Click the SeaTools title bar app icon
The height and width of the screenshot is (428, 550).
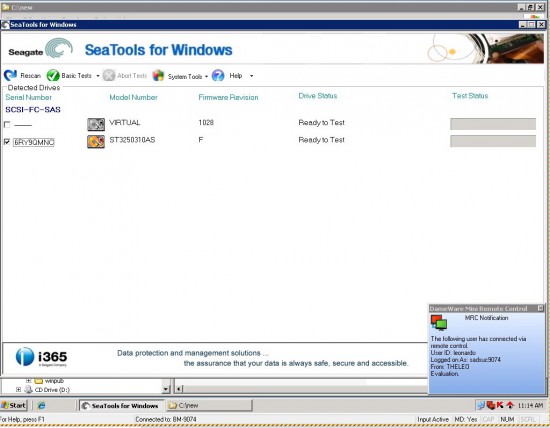pos(5,25)
